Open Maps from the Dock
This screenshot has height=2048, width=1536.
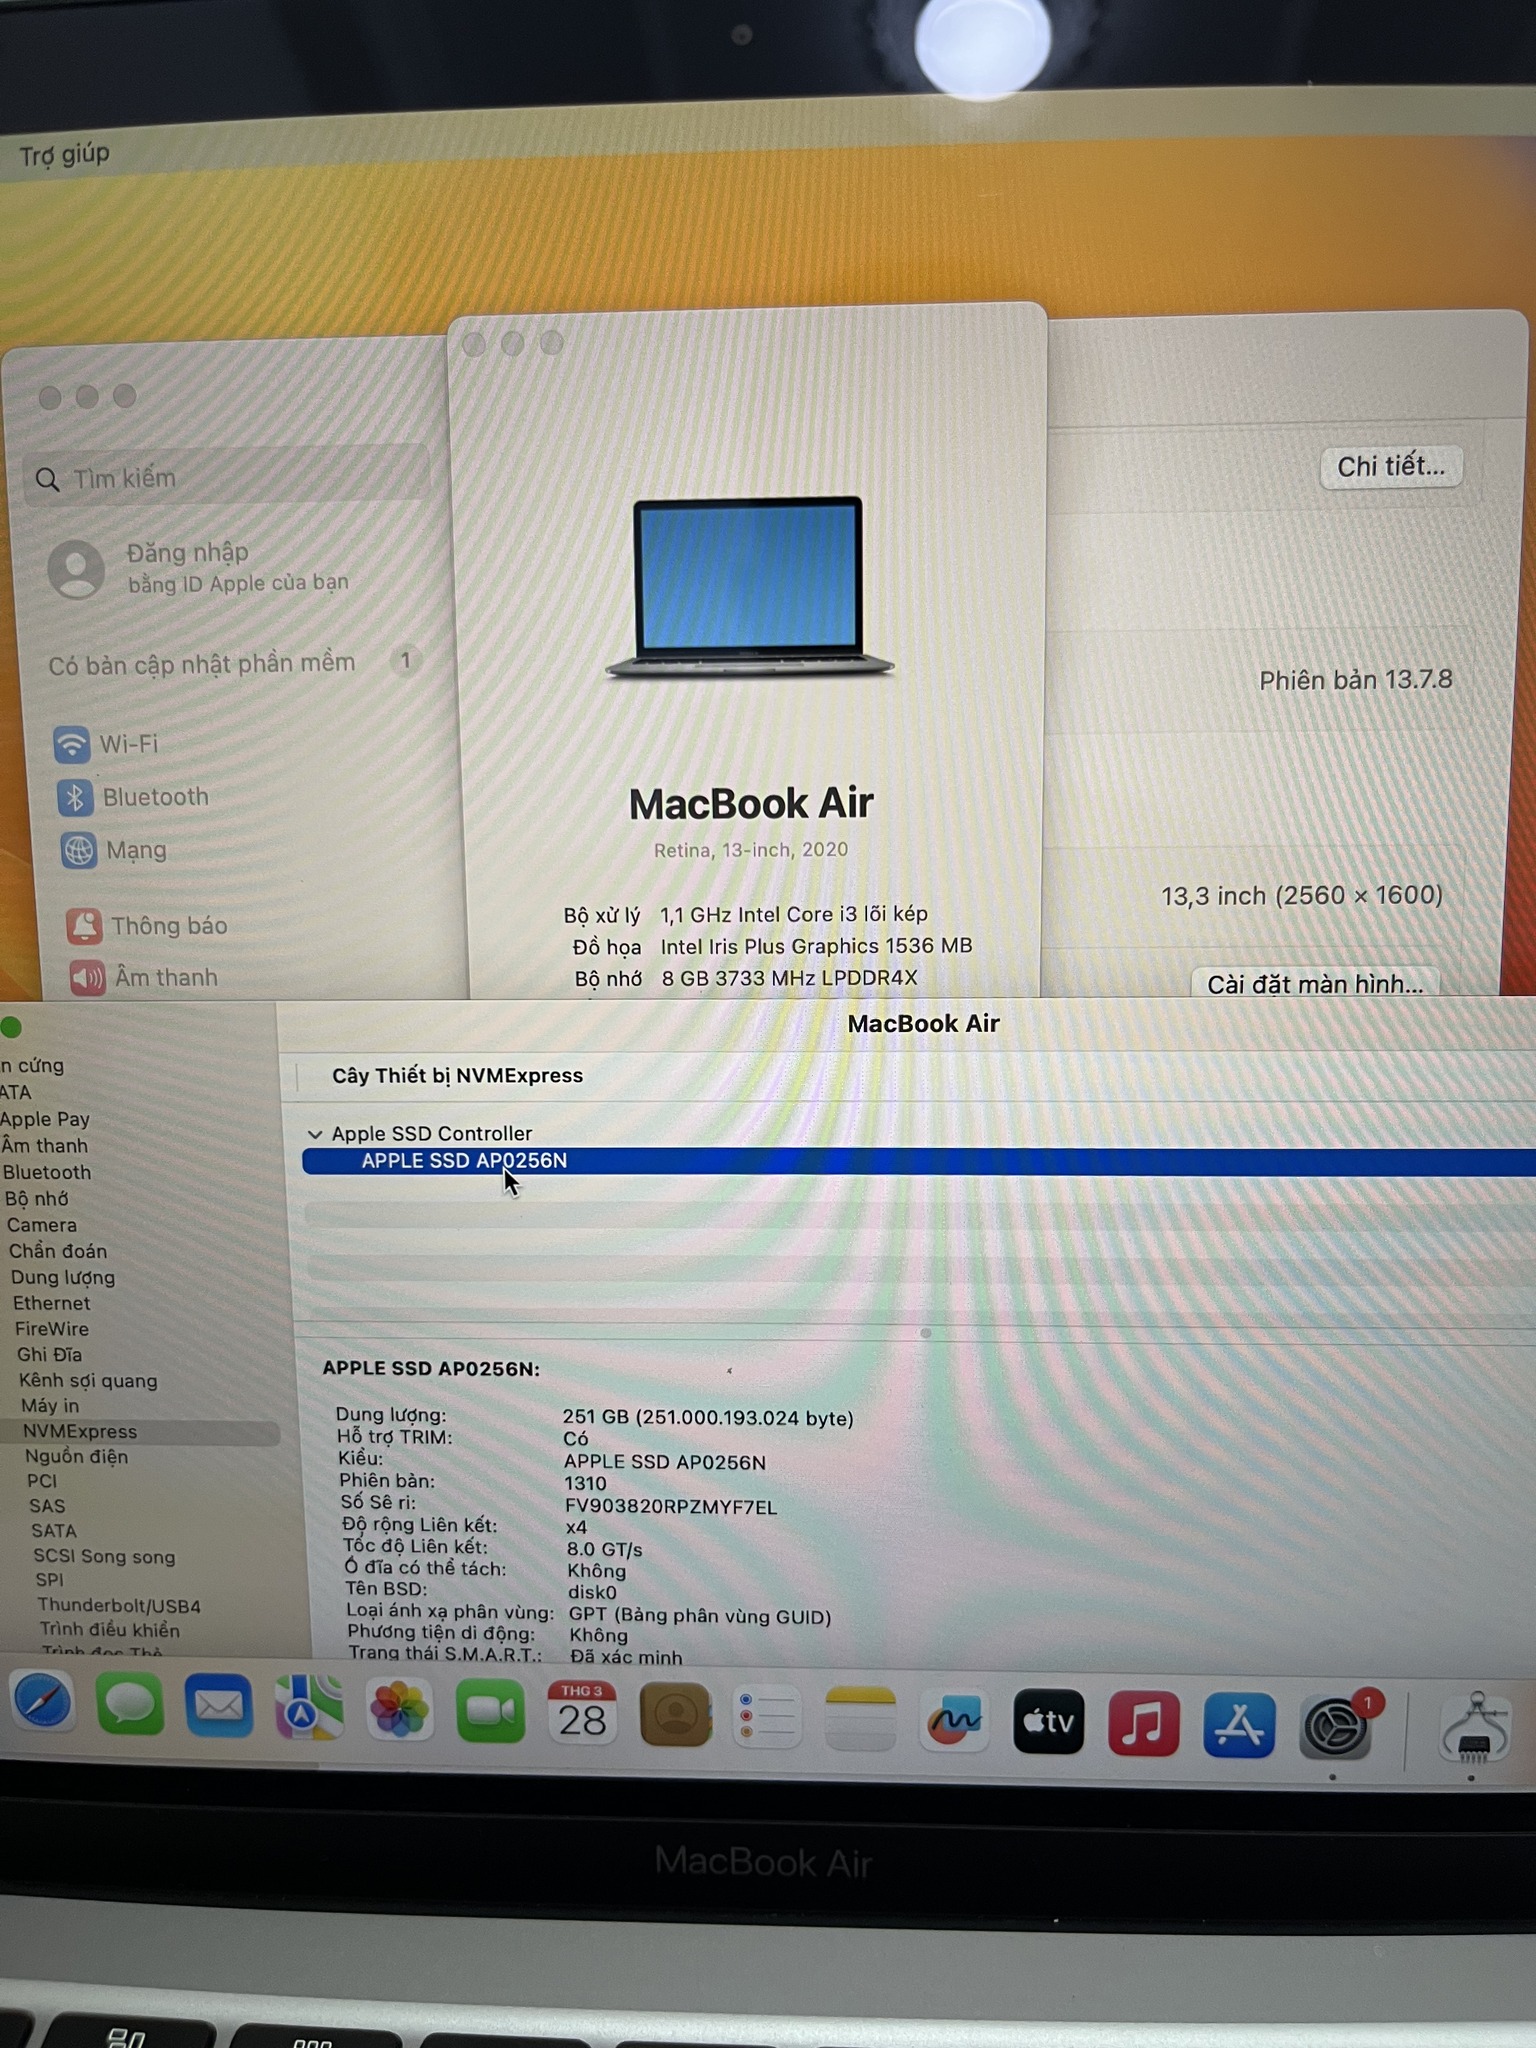click(x=309, y=1709)
